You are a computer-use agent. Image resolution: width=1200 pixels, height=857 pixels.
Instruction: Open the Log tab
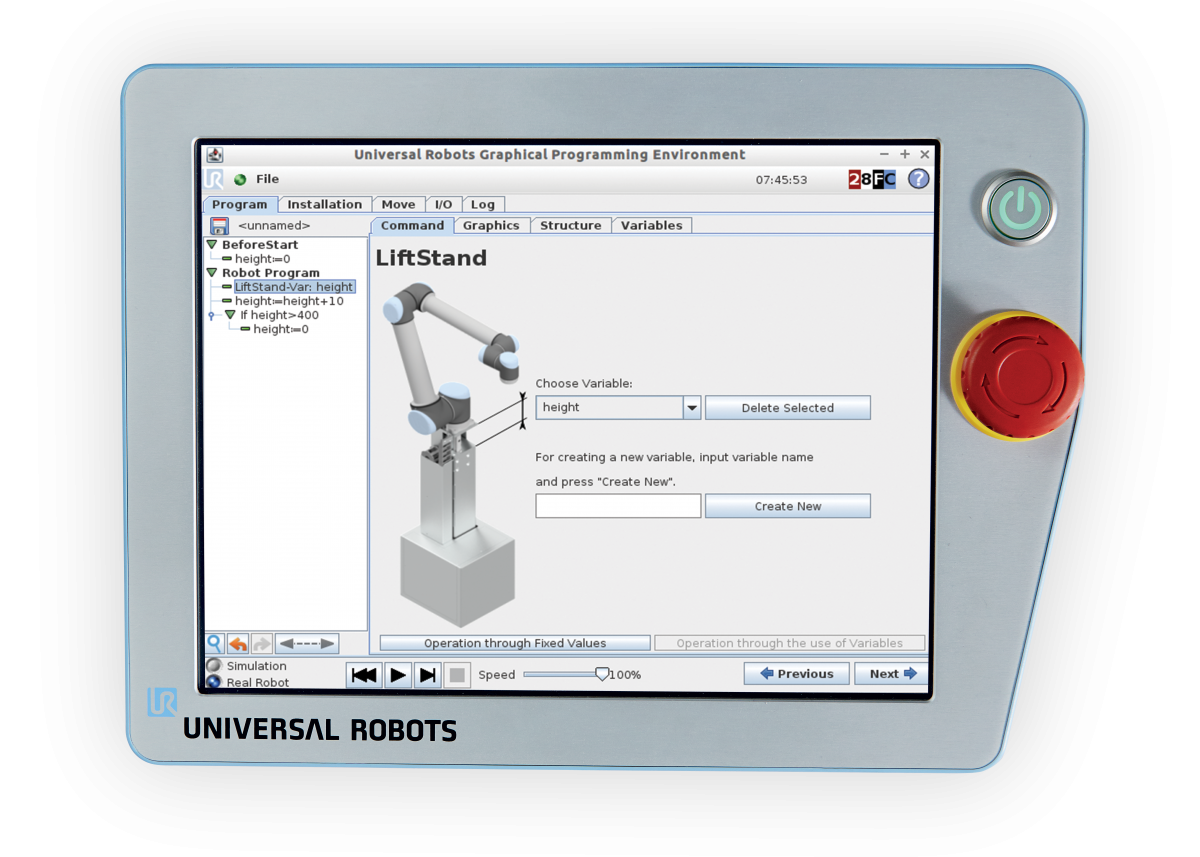tap(483, 204)
